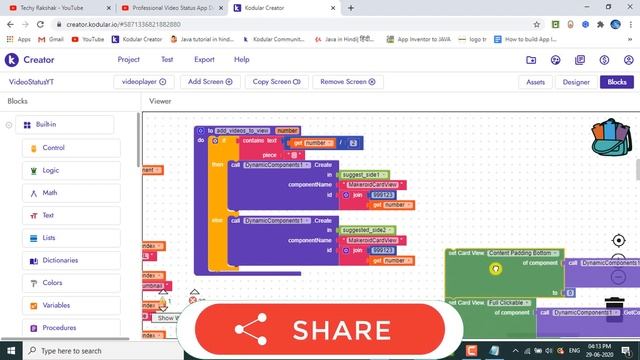The image size is (640, 360).
Task: Switch to the Designer view
Action: click(576, 82)
